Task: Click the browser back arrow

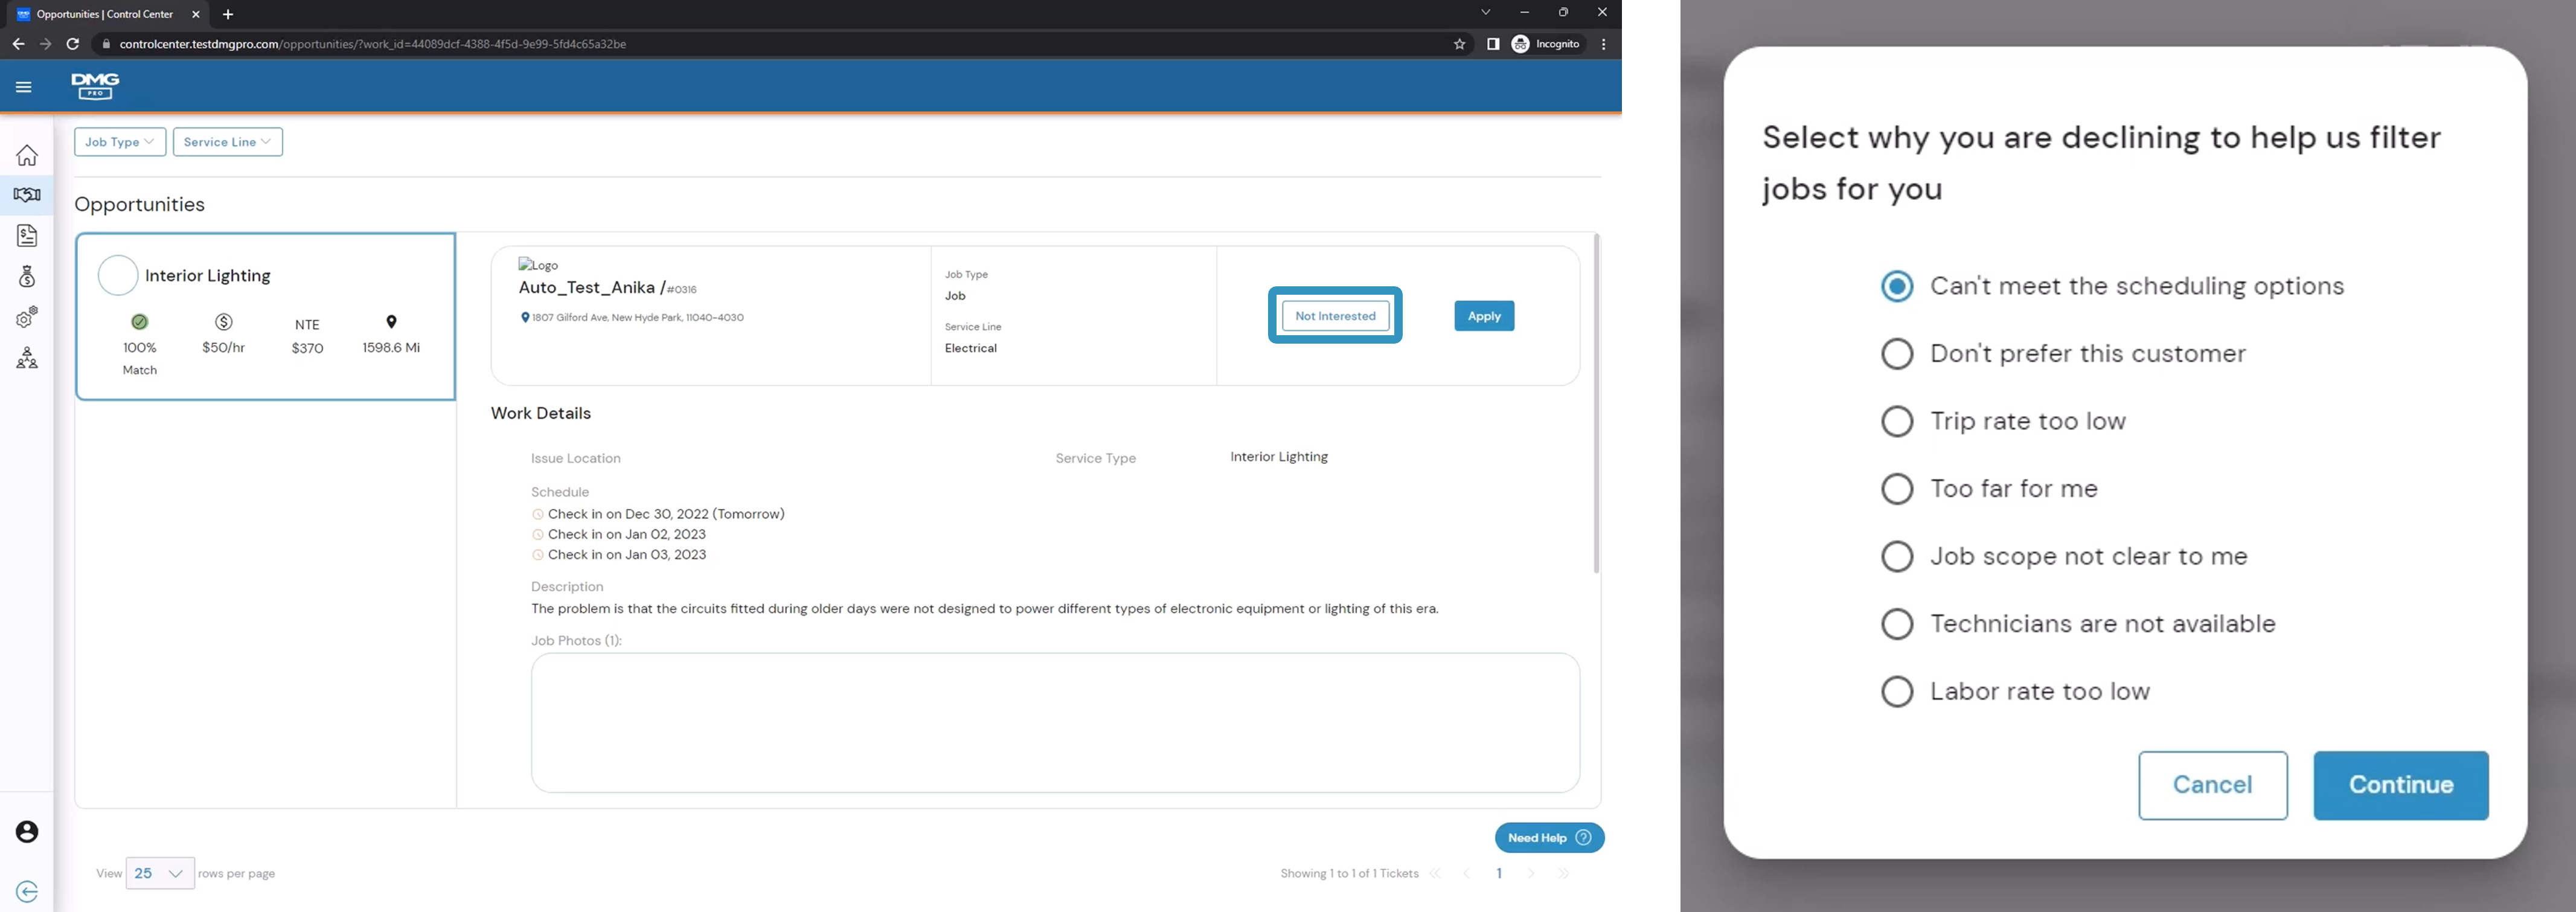Action: [18, 44]
